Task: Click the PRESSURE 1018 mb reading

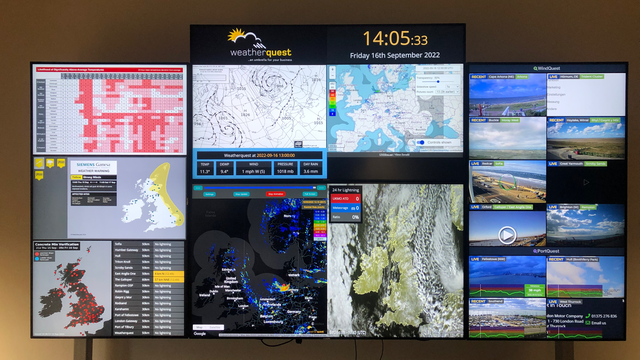Action: coord(285,169)
